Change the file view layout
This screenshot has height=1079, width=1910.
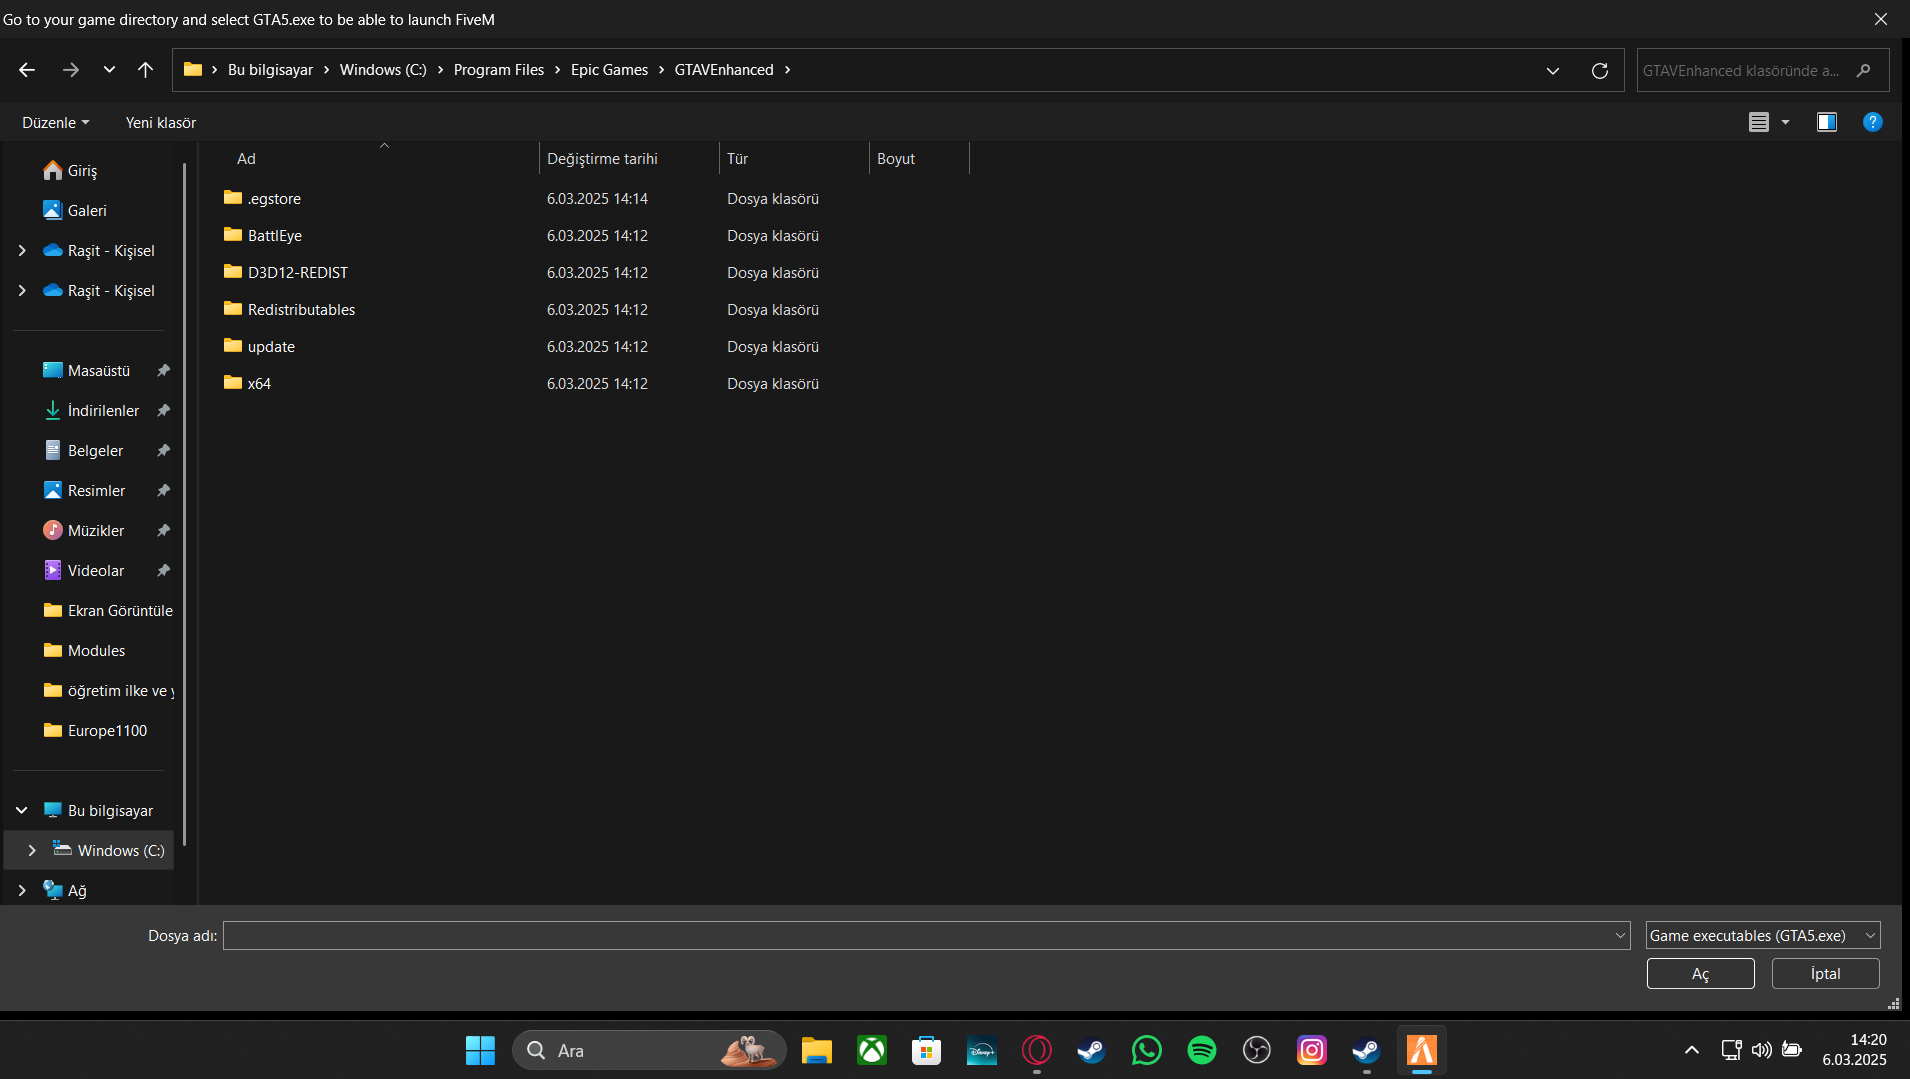coord(1759,122)
